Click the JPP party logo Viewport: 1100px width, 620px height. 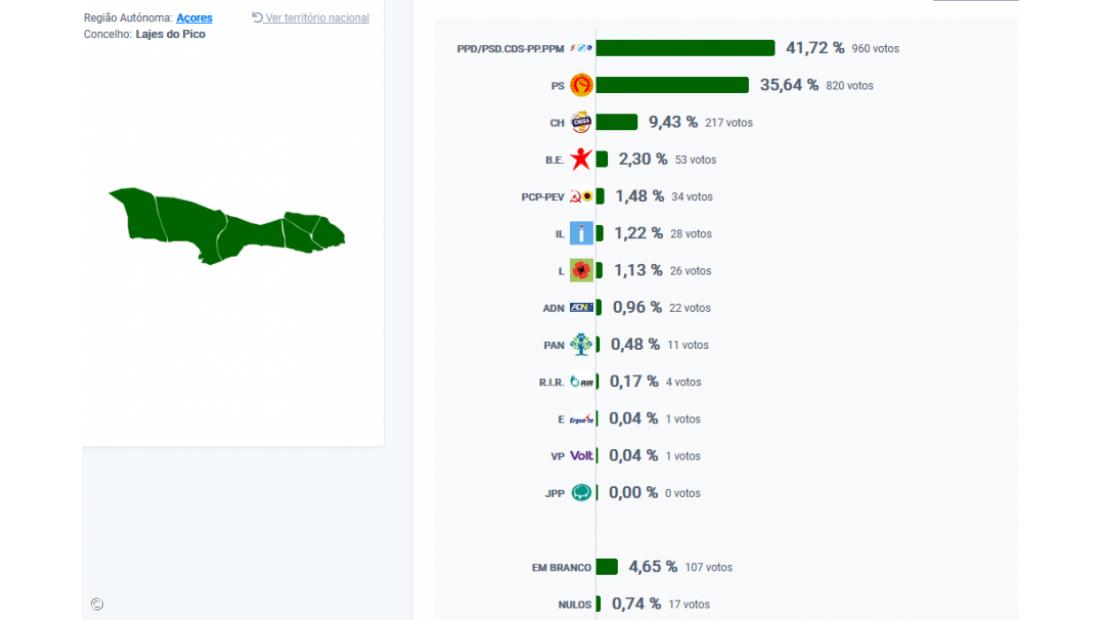(581, 493)
